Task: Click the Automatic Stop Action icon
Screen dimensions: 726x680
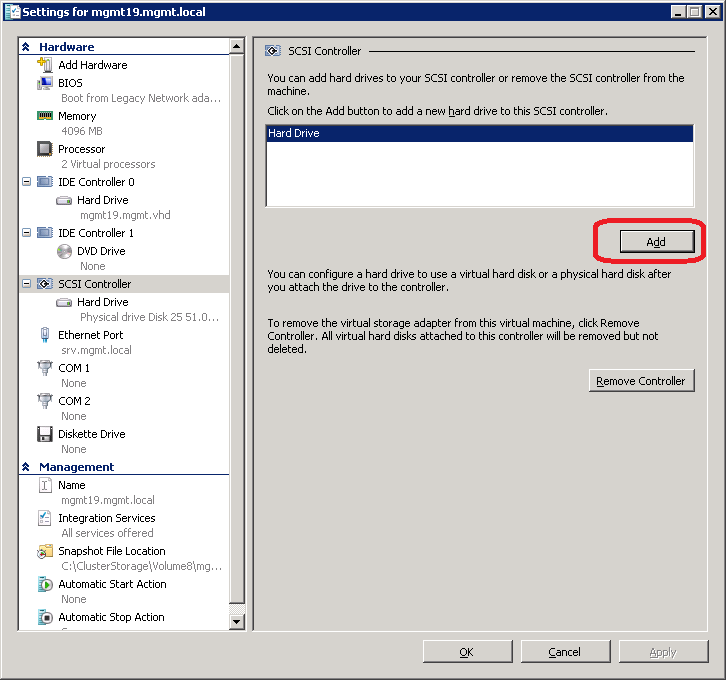Action: tap(45, 617)
